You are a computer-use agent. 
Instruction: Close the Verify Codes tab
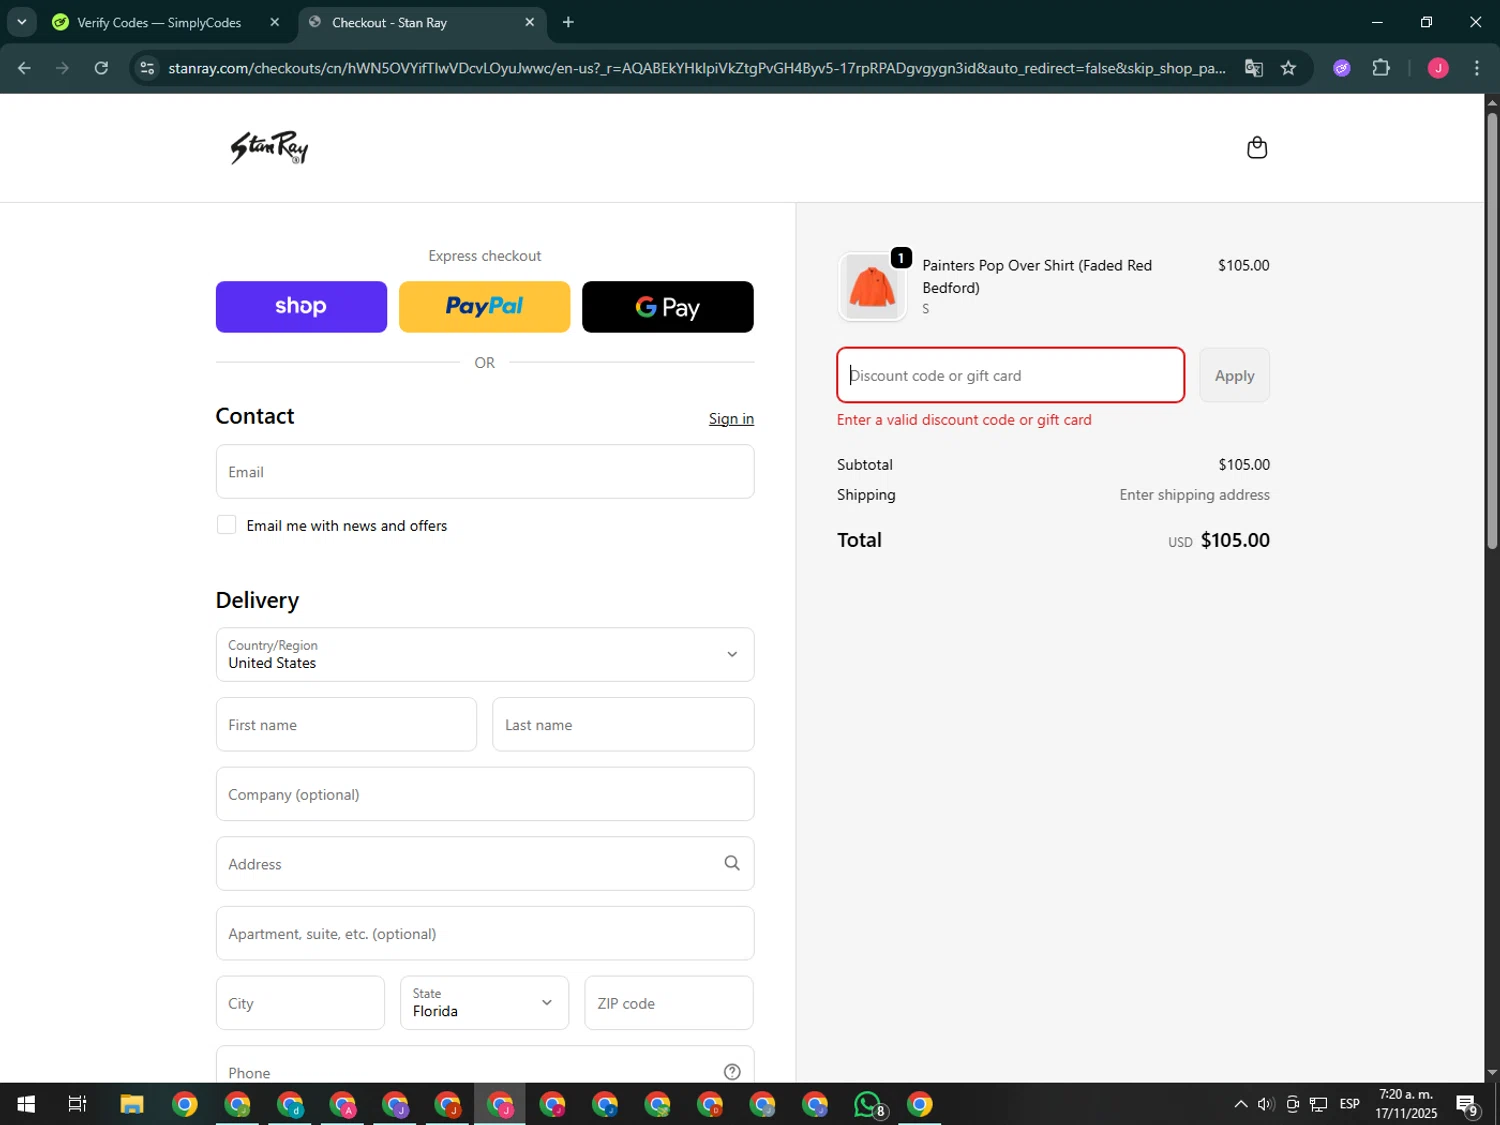(x=275, y=22)
